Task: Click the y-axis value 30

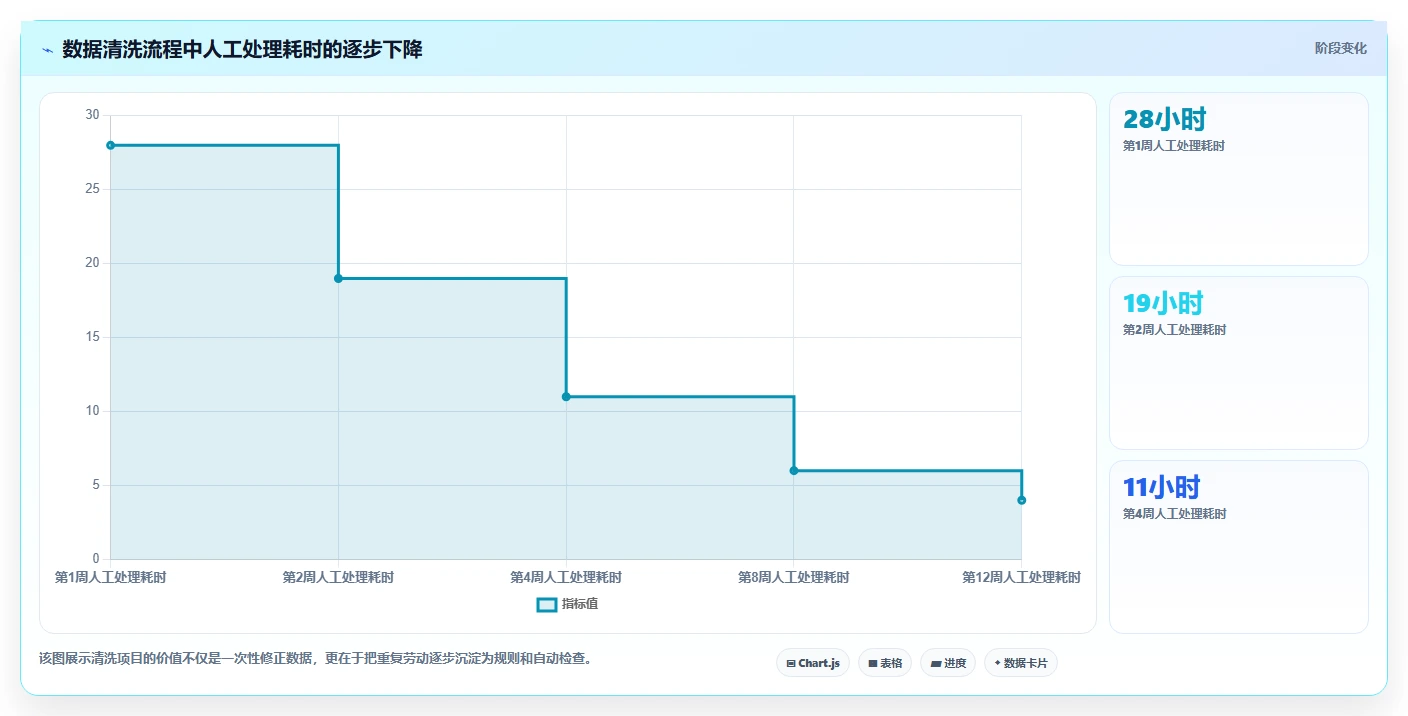Action: (x=93, y=115)
